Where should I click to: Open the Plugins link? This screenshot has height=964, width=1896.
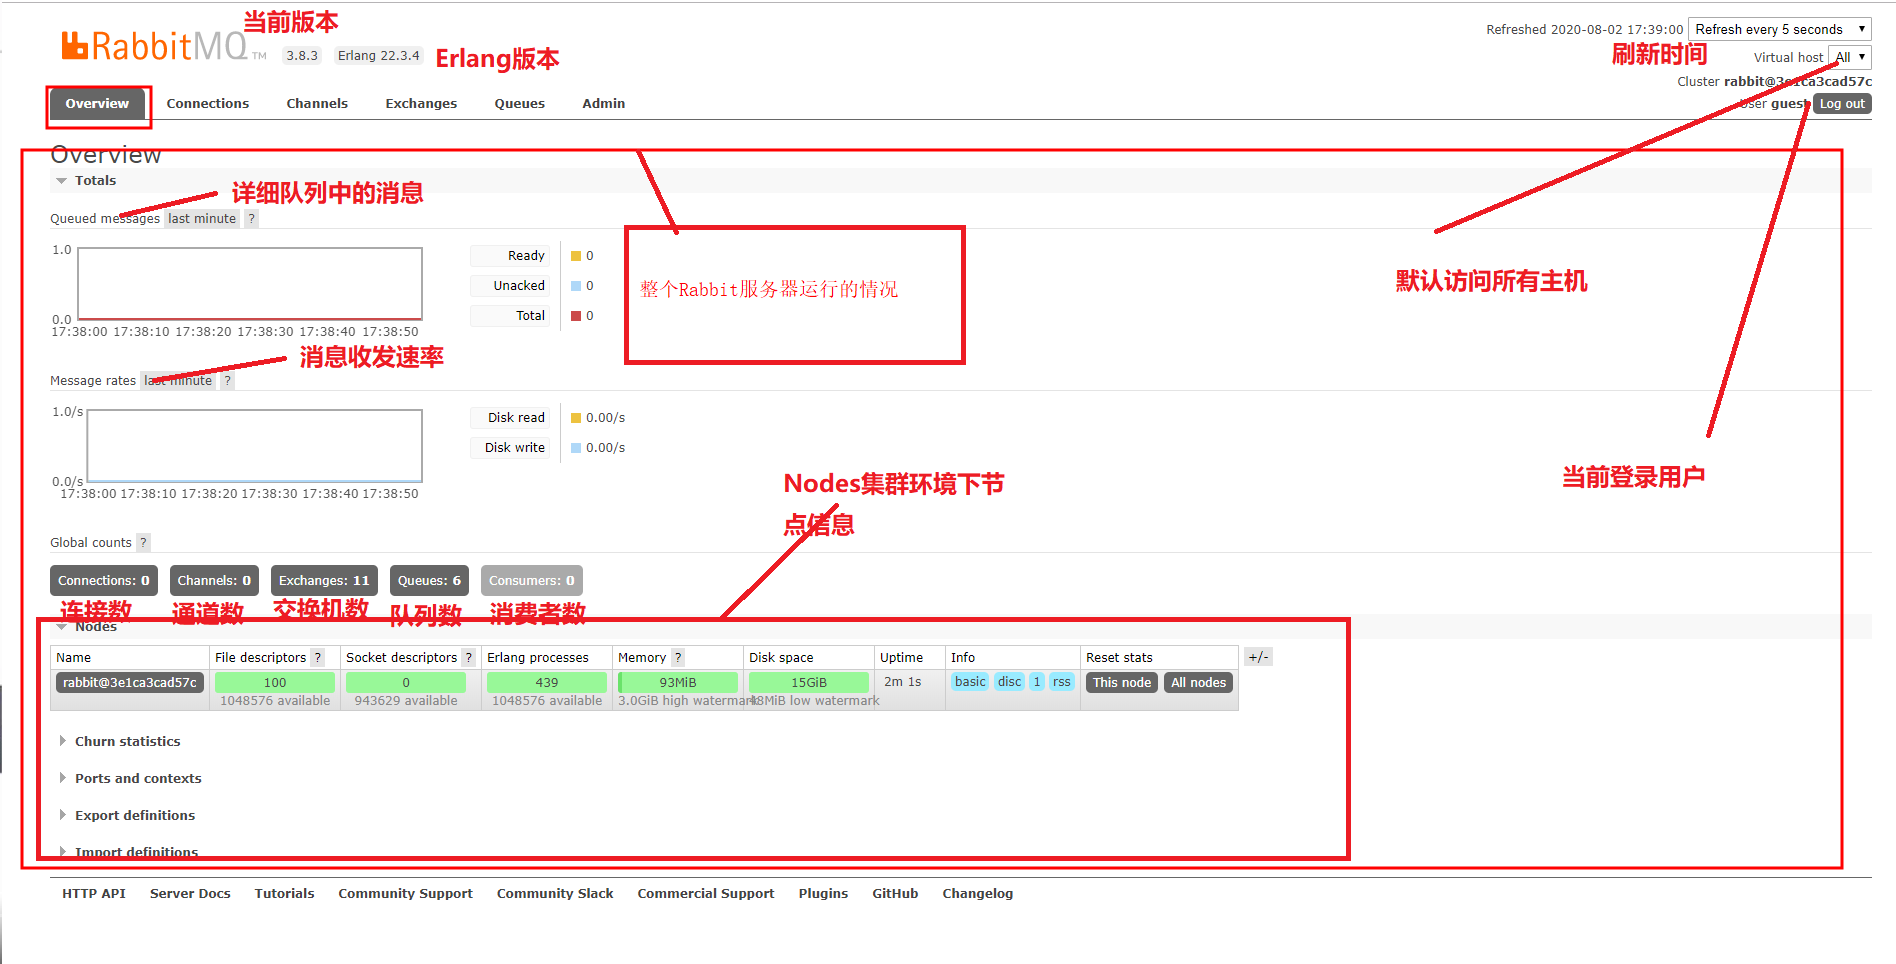click(823, 893)
